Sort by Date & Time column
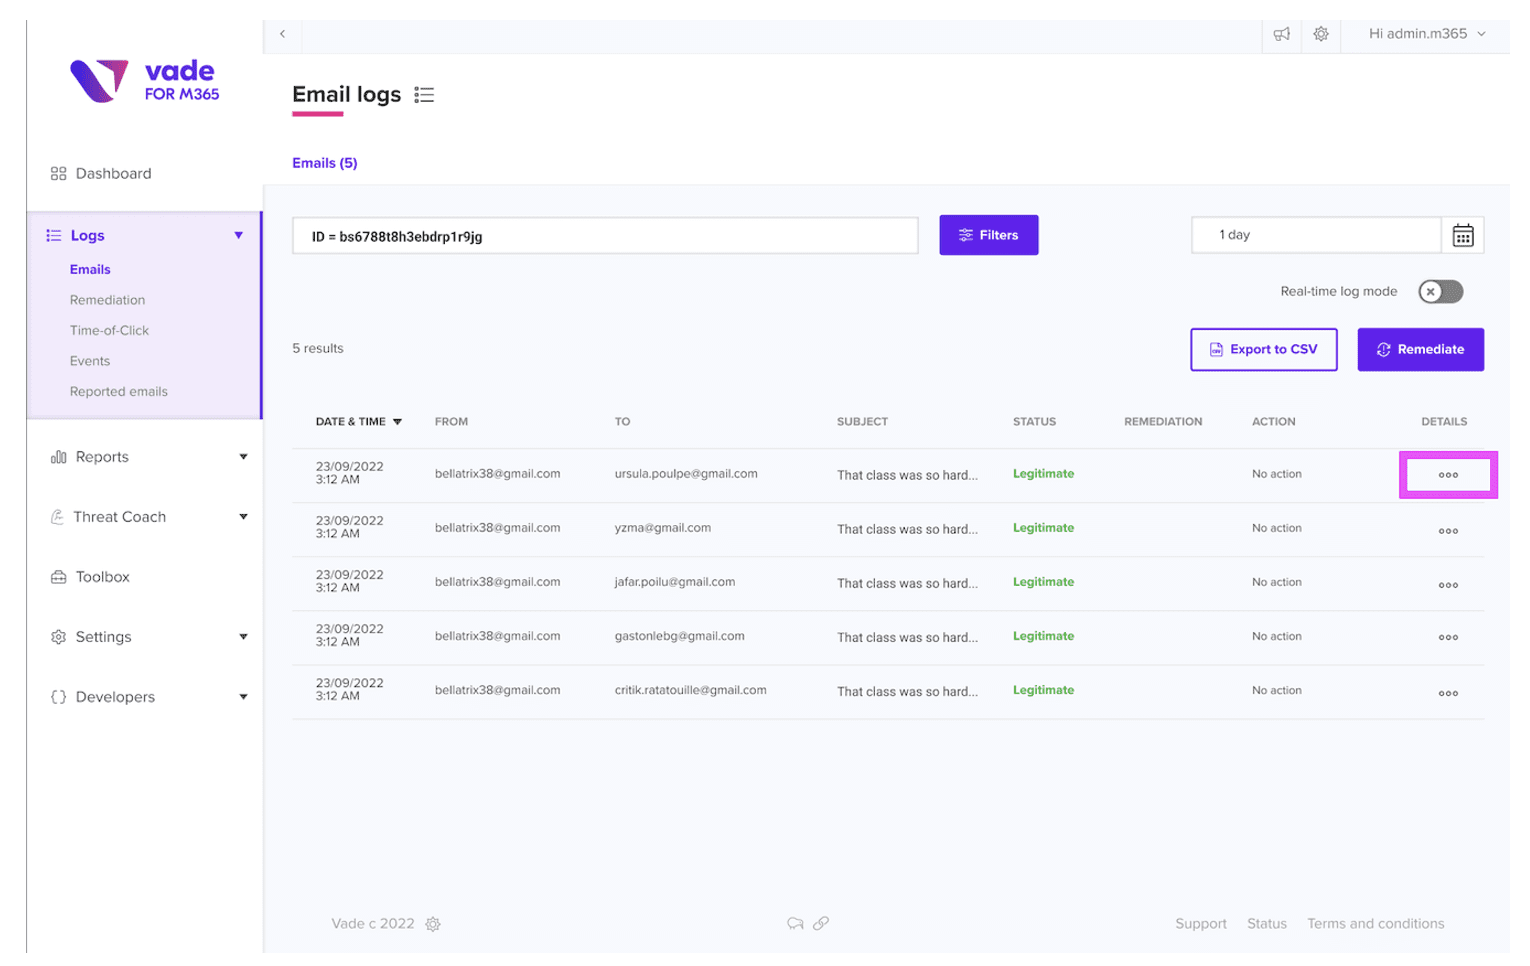The height and width of the screenshot is (966, 1530). pos(358,422)
